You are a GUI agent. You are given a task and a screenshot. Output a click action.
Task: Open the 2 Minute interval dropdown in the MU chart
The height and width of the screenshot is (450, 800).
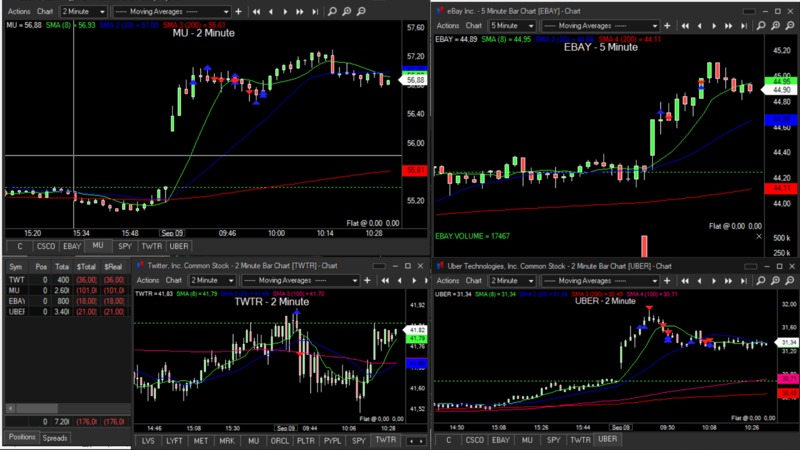(x=83, y=11)
